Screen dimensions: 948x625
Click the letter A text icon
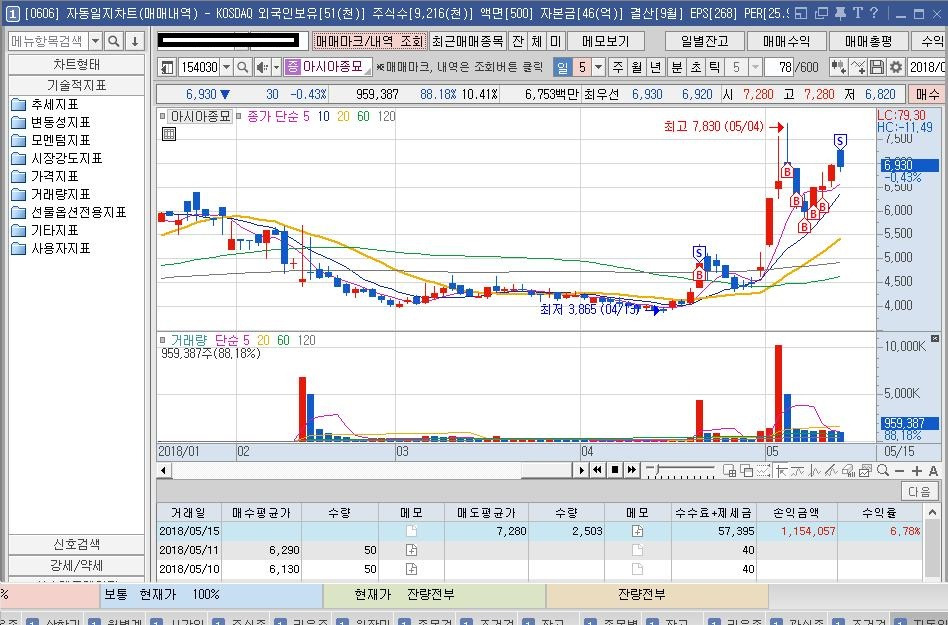point(933,471)
